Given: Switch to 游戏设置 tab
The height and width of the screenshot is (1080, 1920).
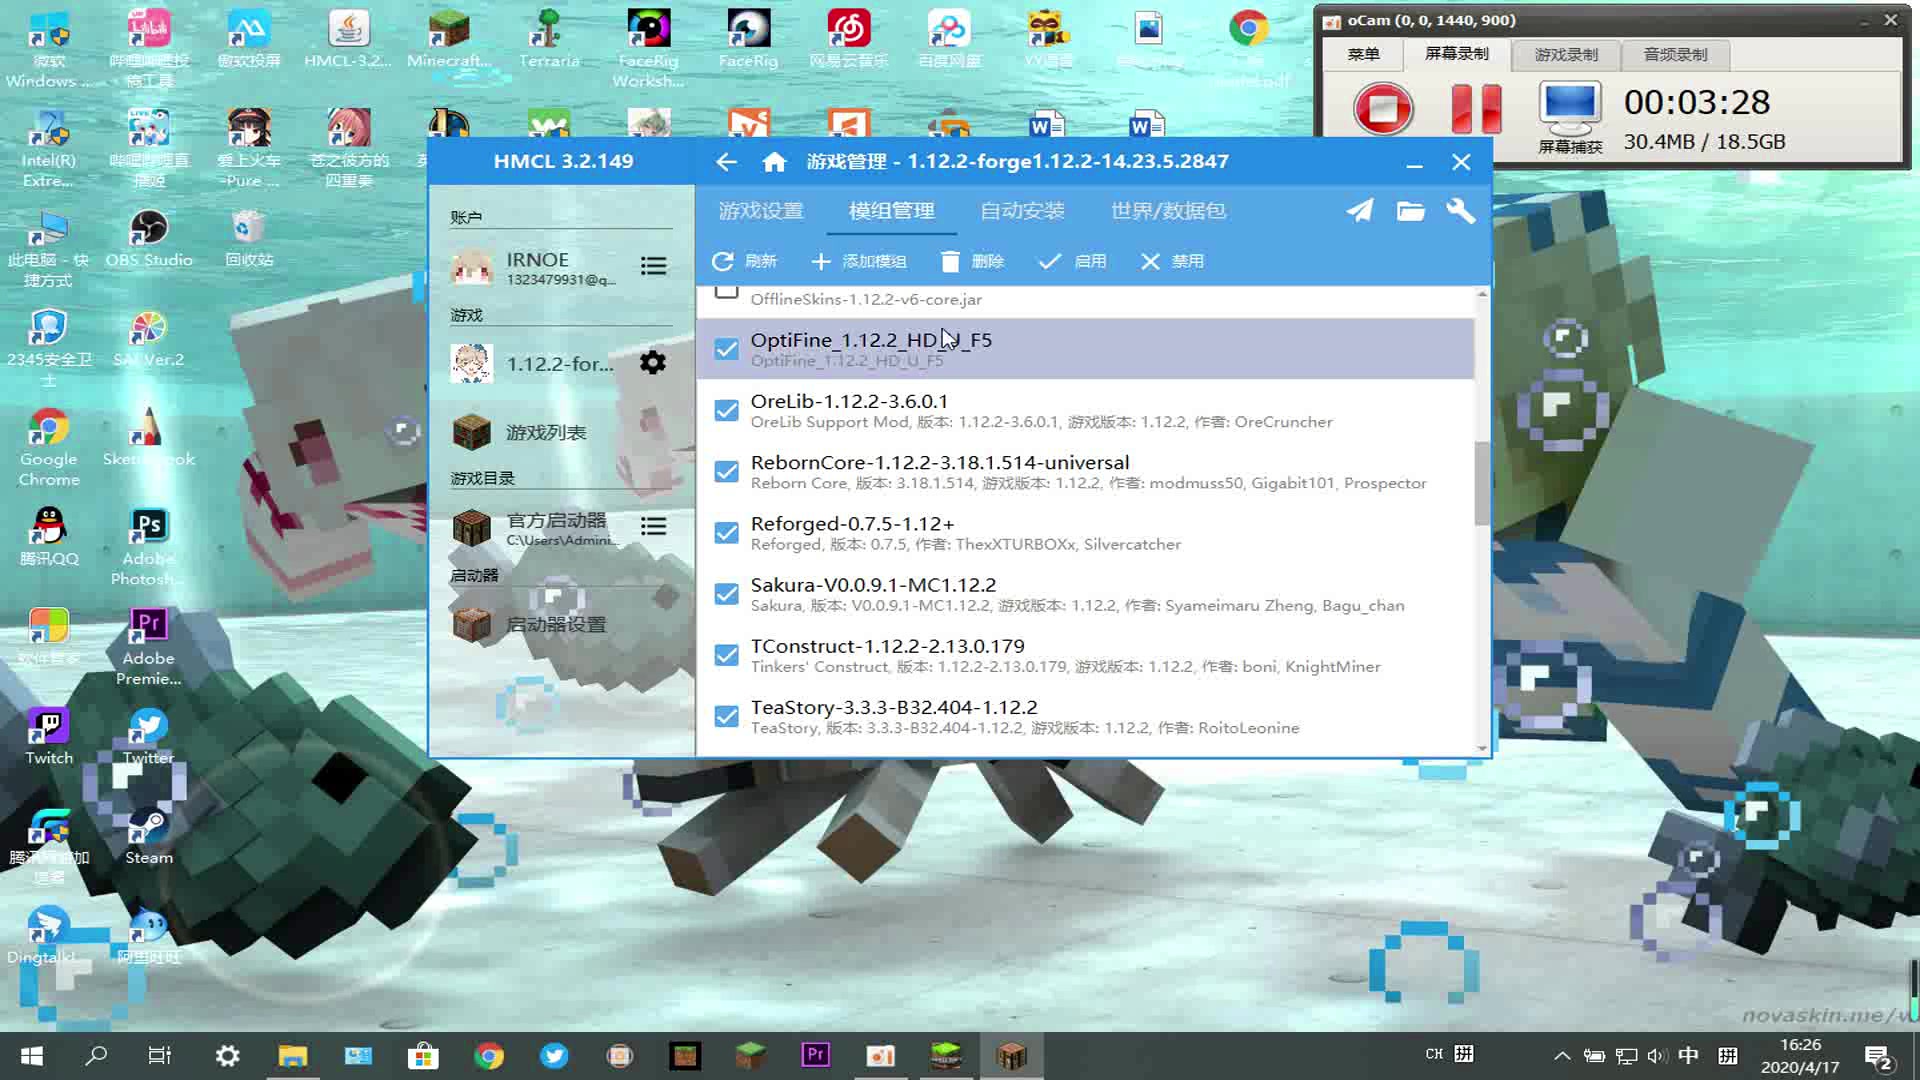Looking at the screenshot, I should 761,211.
